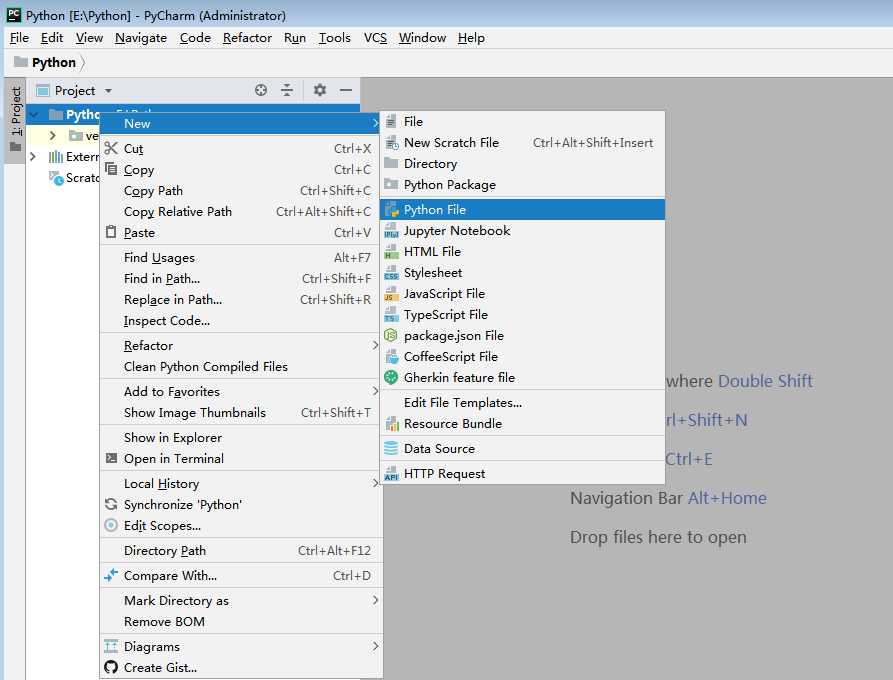Click Edit File Templates...

click(x=522, y=402)
